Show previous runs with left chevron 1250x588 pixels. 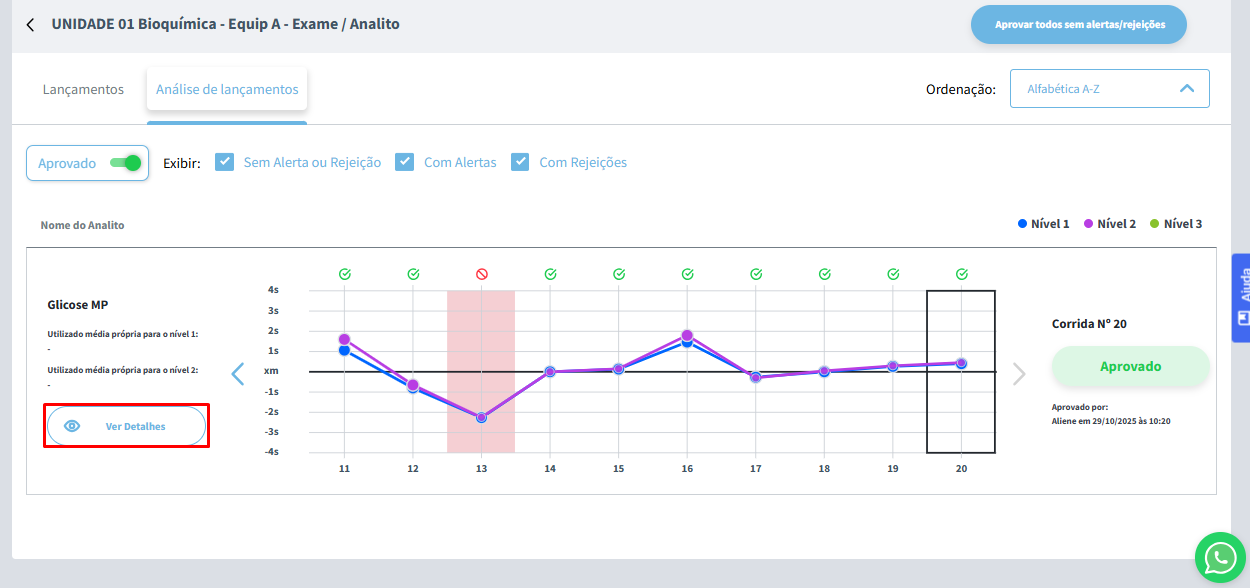pyautogui.click(x=237, y=374)
